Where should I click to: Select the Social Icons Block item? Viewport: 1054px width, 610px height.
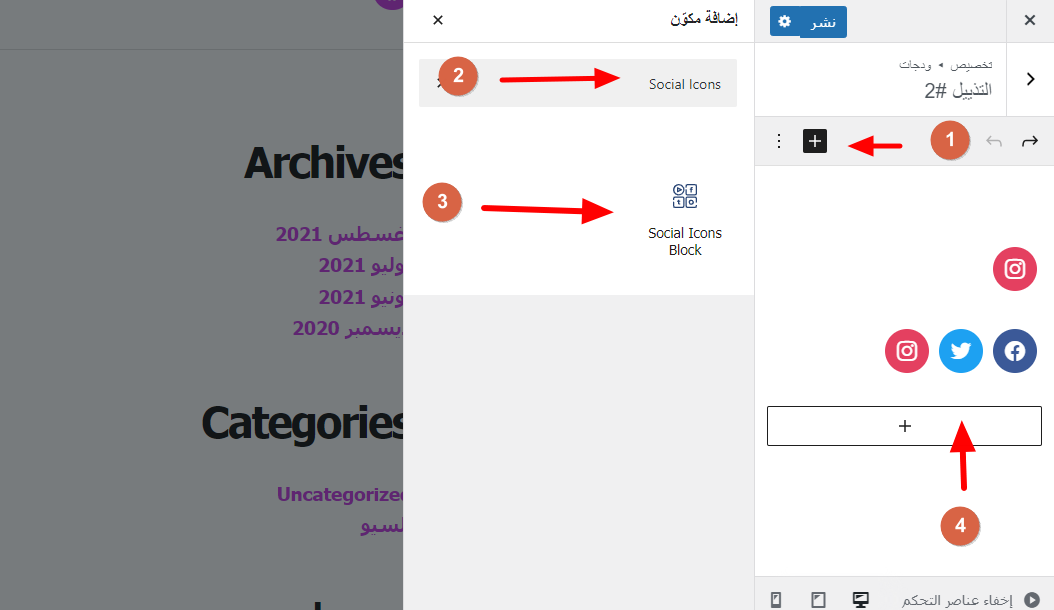(x=684, y=221)
